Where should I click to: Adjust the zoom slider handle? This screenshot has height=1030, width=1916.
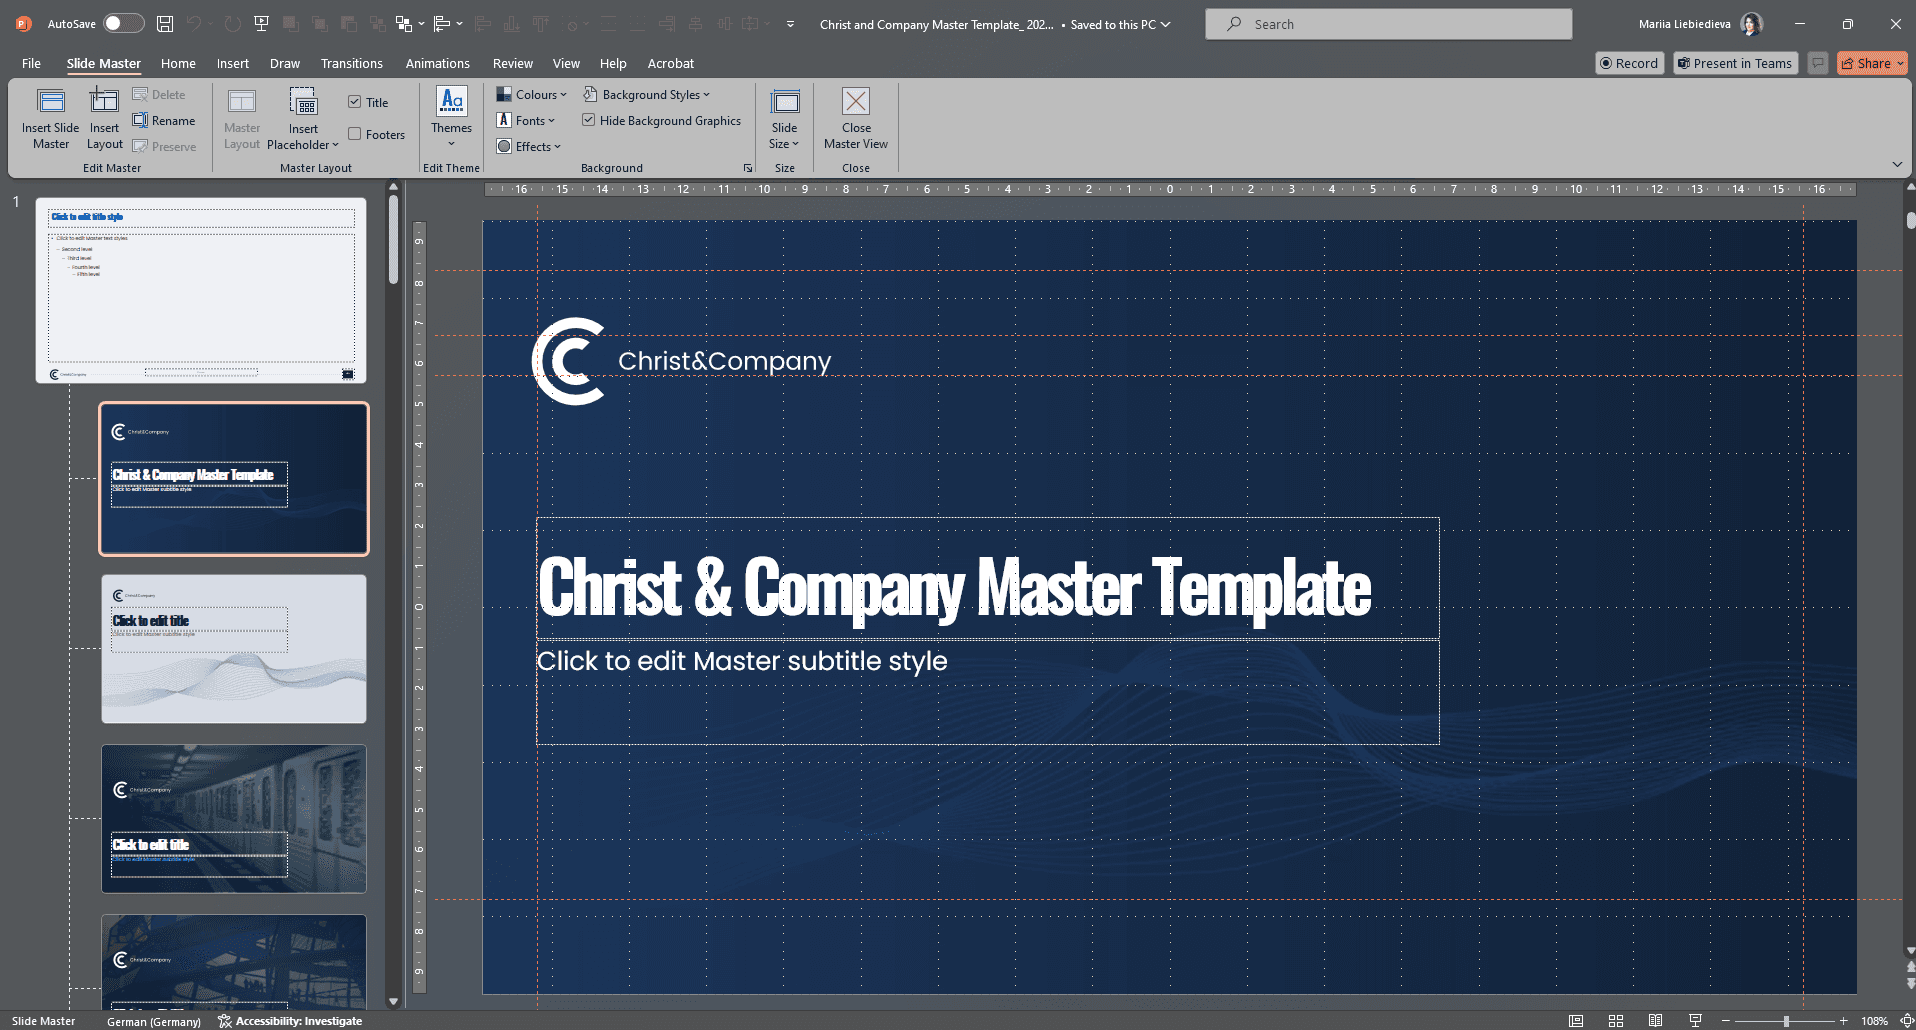click(x=1786, y=1021)
